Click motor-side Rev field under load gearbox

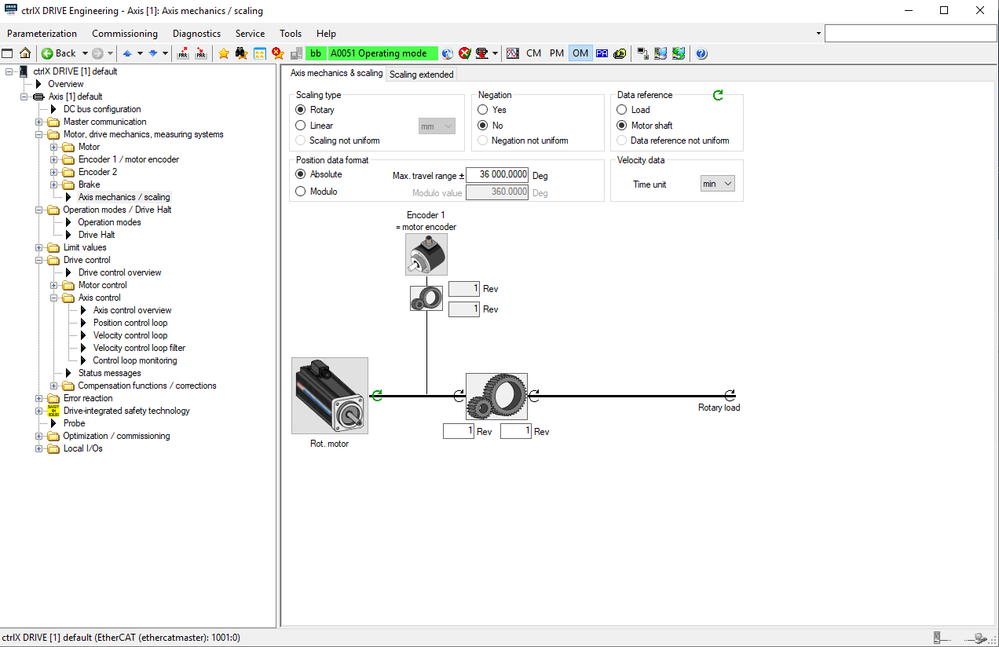click(x=459, y=431)
